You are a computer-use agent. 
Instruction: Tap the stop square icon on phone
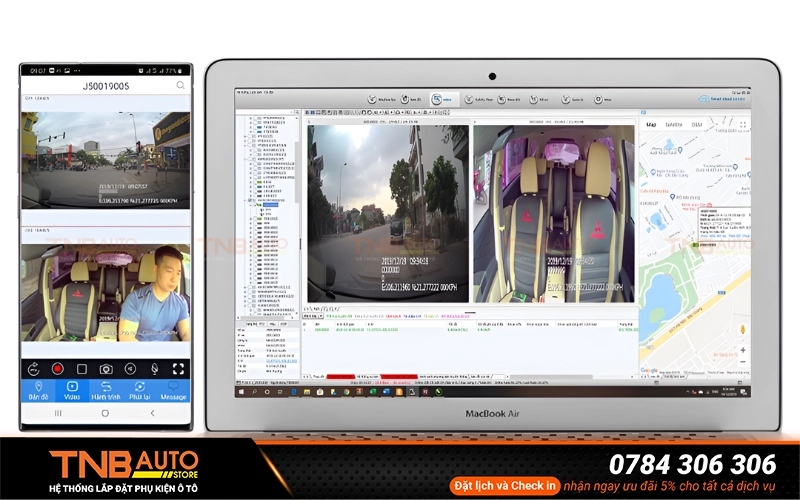81,369
